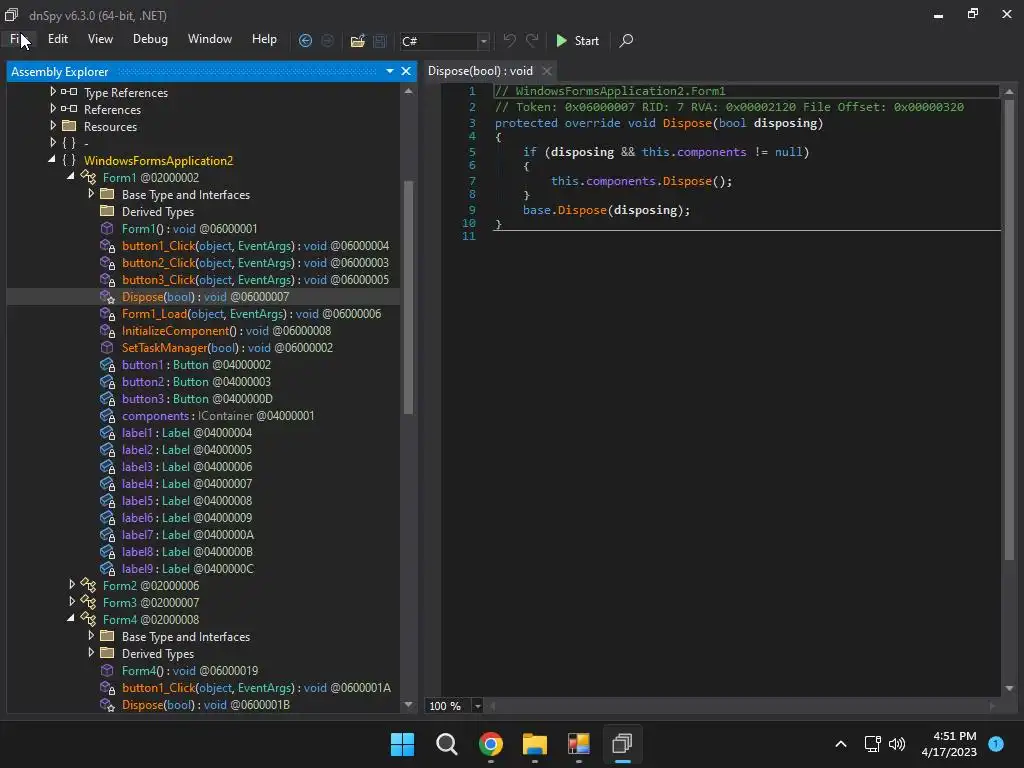The width and height of the screenshot is (1024, 768).
Task: Click the code editor vertical scrollbar
Action: [x=1009, y=330]
